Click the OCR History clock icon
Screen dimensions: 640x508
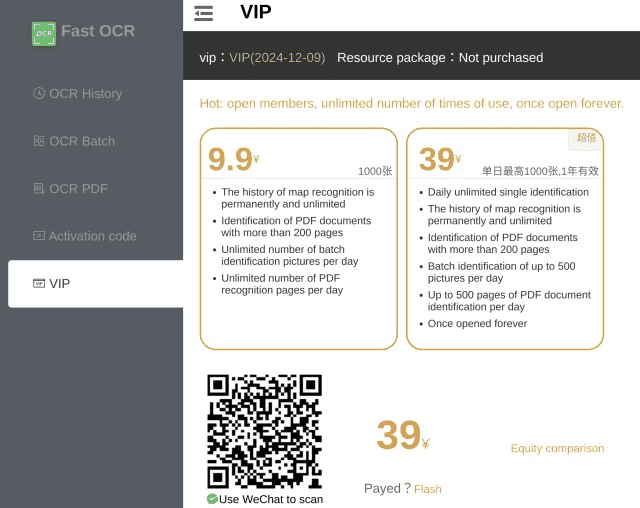coord(39,93)
